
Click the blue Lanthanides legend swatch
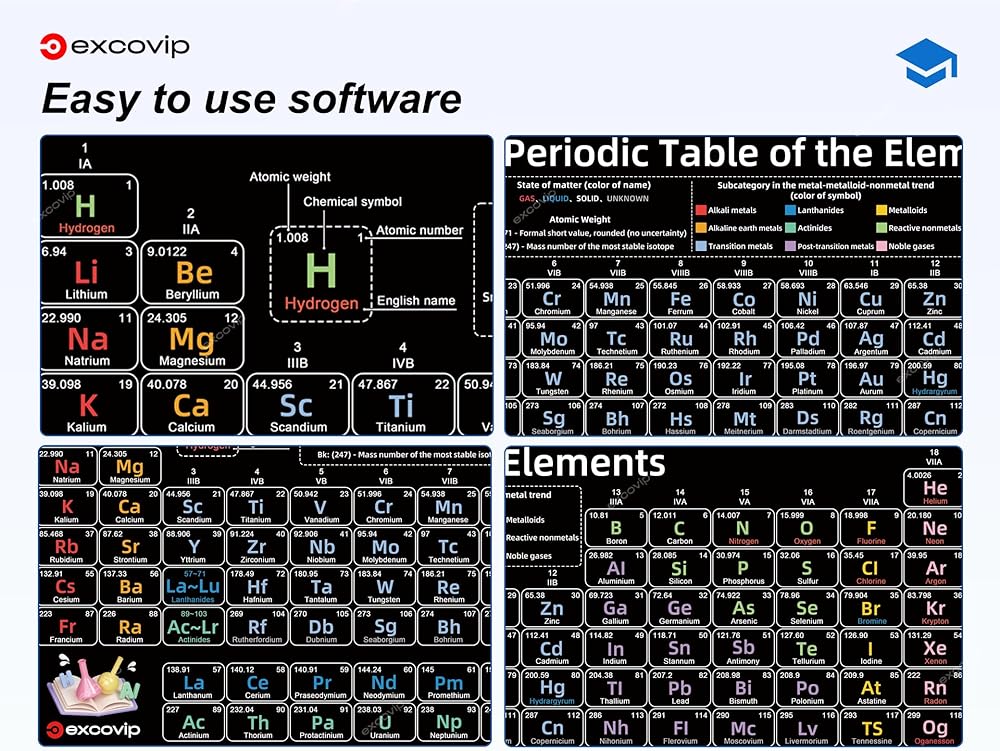click(x=790, y=210)
